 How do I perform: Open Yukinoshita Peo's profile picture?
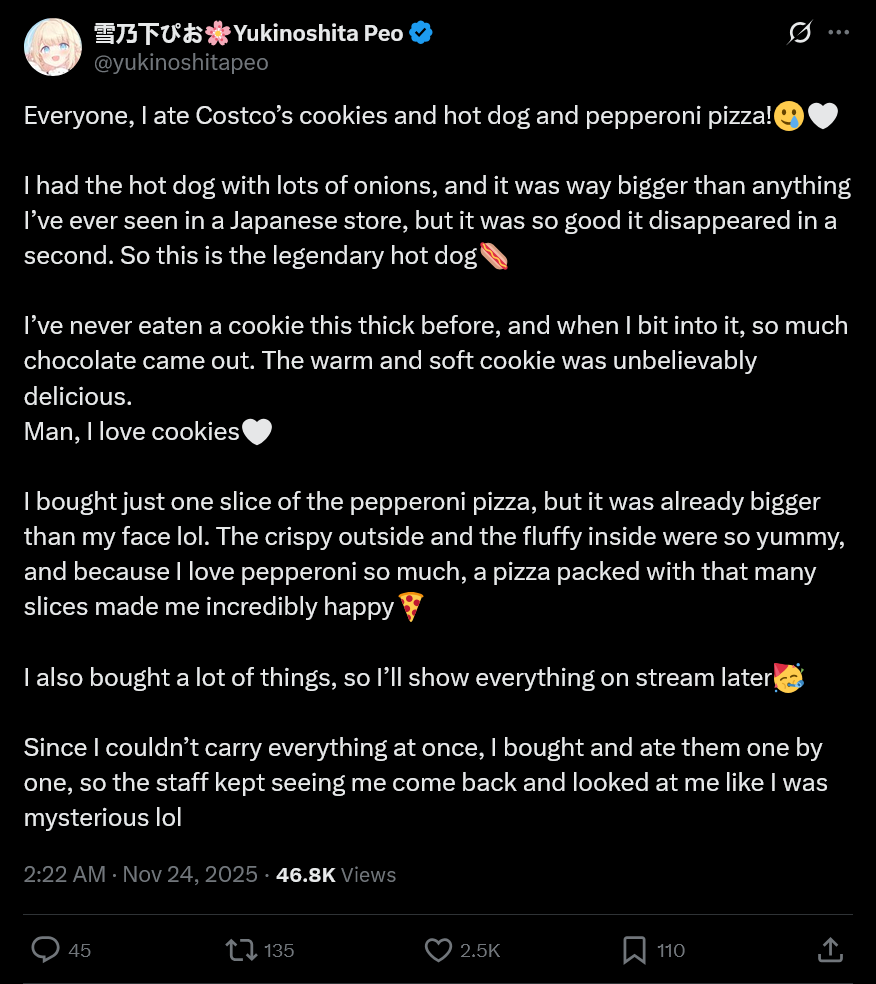(52, 47)
